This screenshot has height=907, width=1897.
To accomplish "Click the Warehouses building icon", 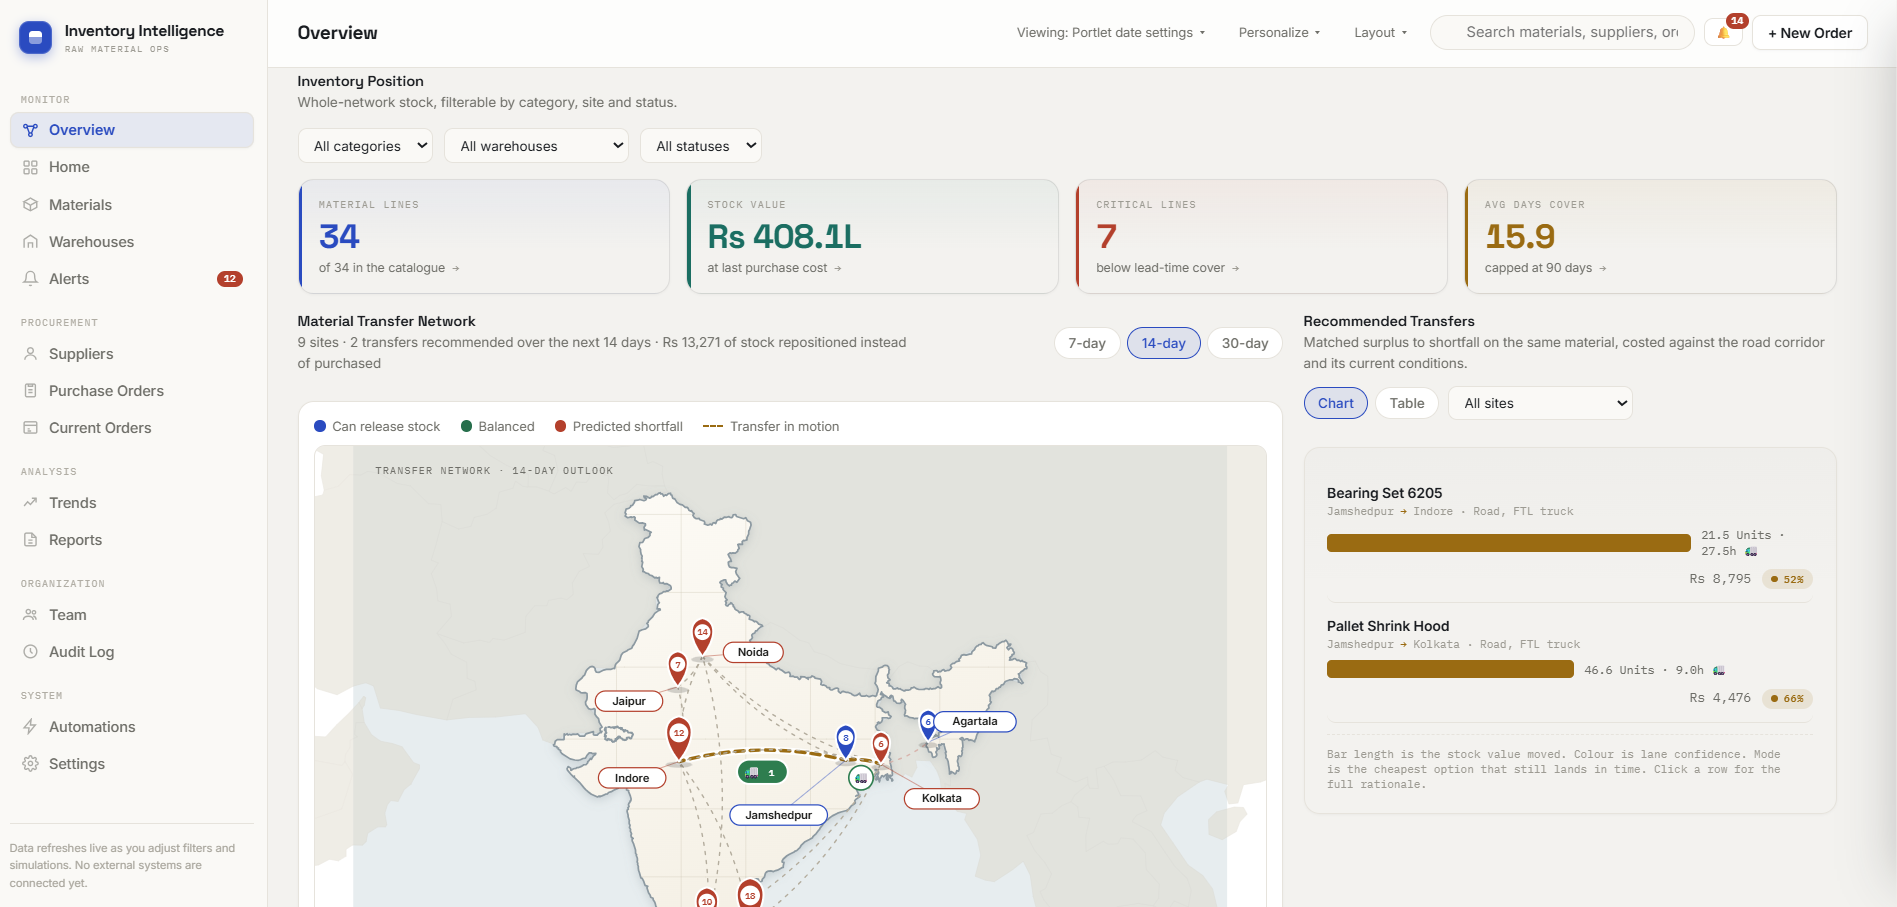I will pyautogui.click(x=30, y=242).
